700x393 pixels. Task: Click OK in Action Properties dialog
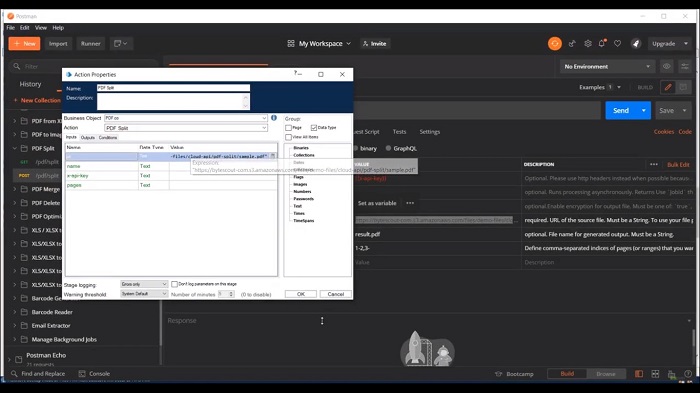click(301, 294)
